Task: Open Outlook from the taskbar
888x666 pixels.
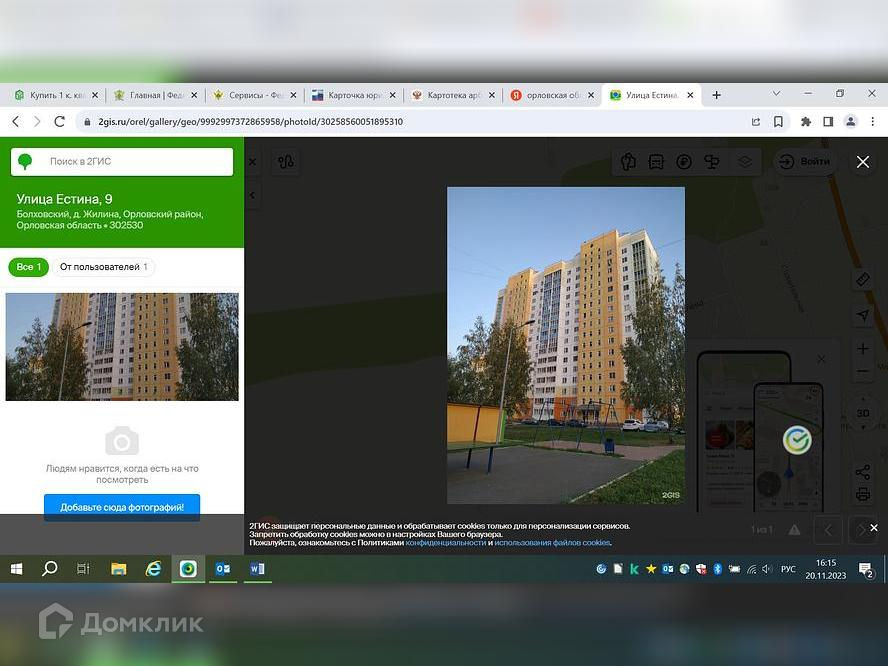Action: click(223, 569)
